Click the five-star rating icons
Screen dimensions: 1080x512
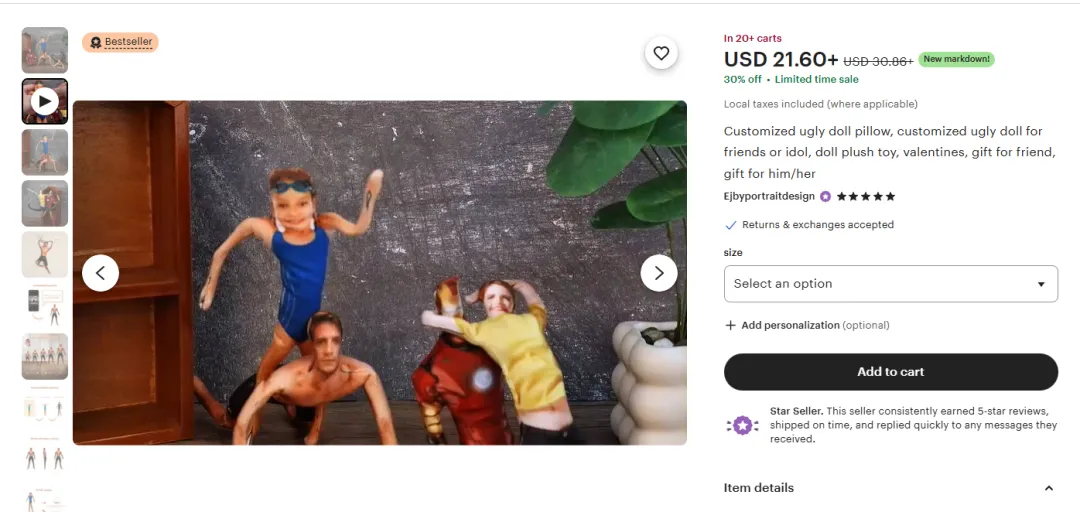point(866,197)
